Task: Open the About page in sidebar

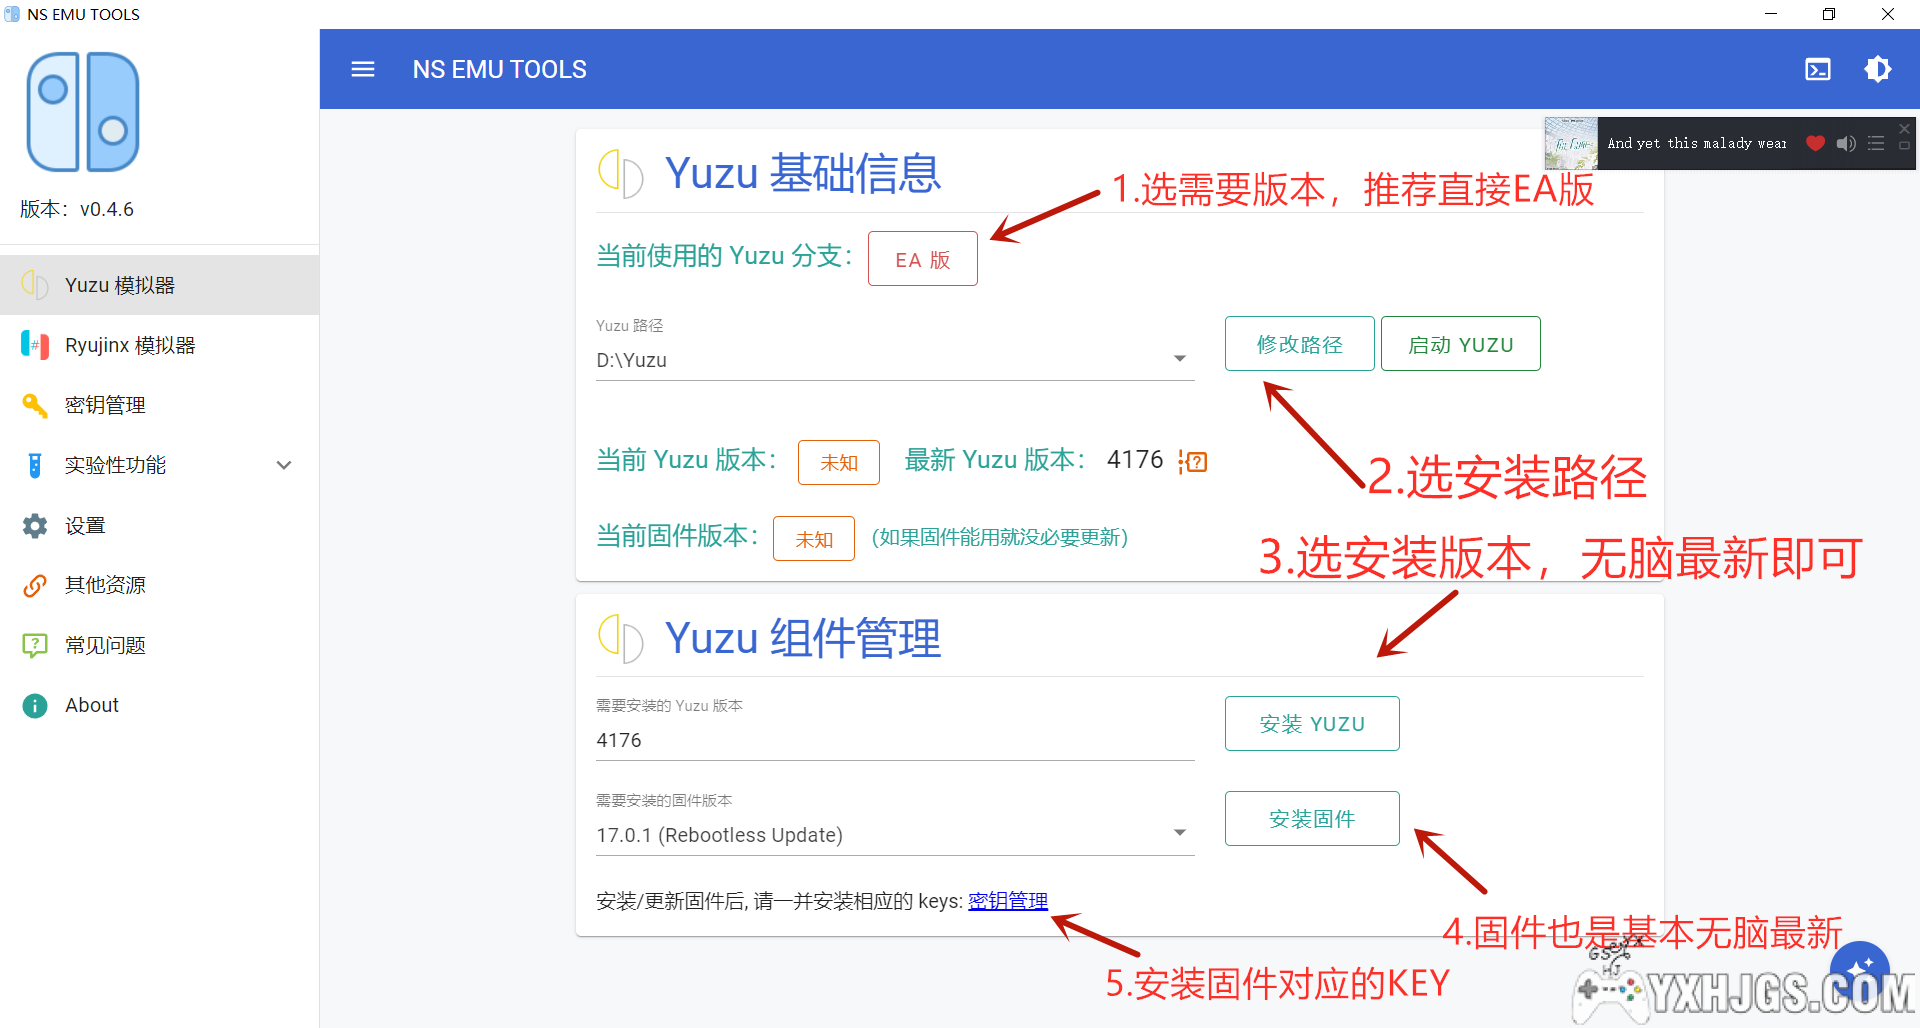Action: (x=92, y=705)
